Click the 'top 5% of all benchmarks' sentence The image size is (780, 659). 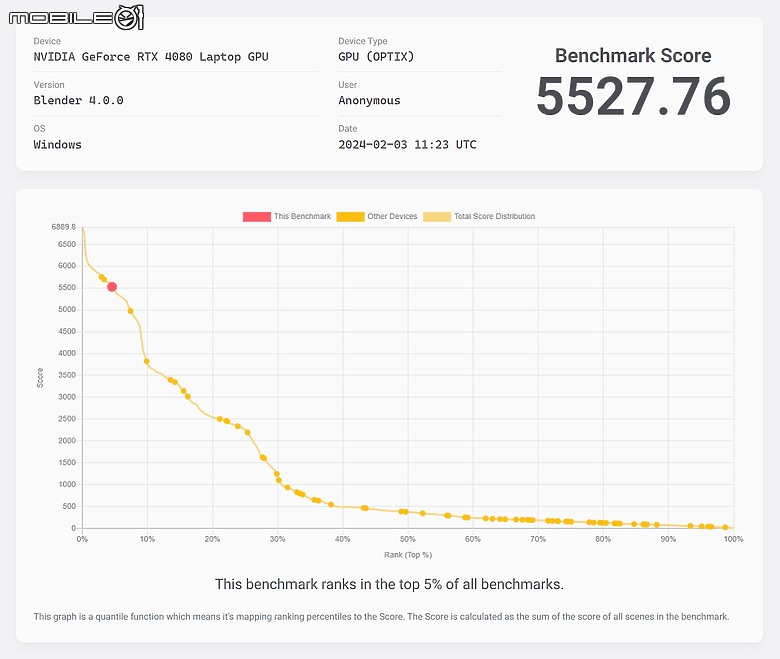(390, 584)
